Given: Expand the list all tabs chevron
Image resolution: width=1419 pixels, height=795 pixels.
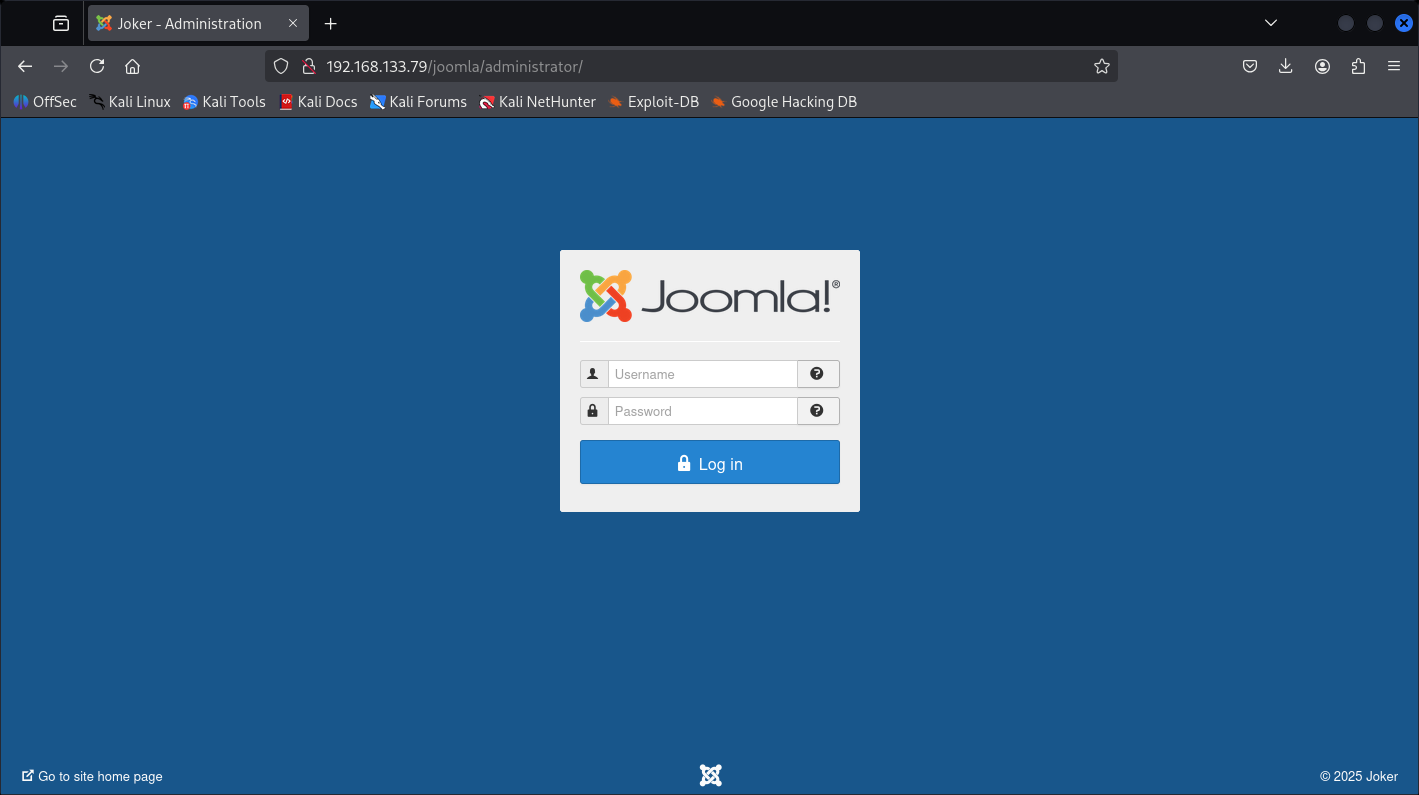Looking at the screenshot, I should (1271, 23).
